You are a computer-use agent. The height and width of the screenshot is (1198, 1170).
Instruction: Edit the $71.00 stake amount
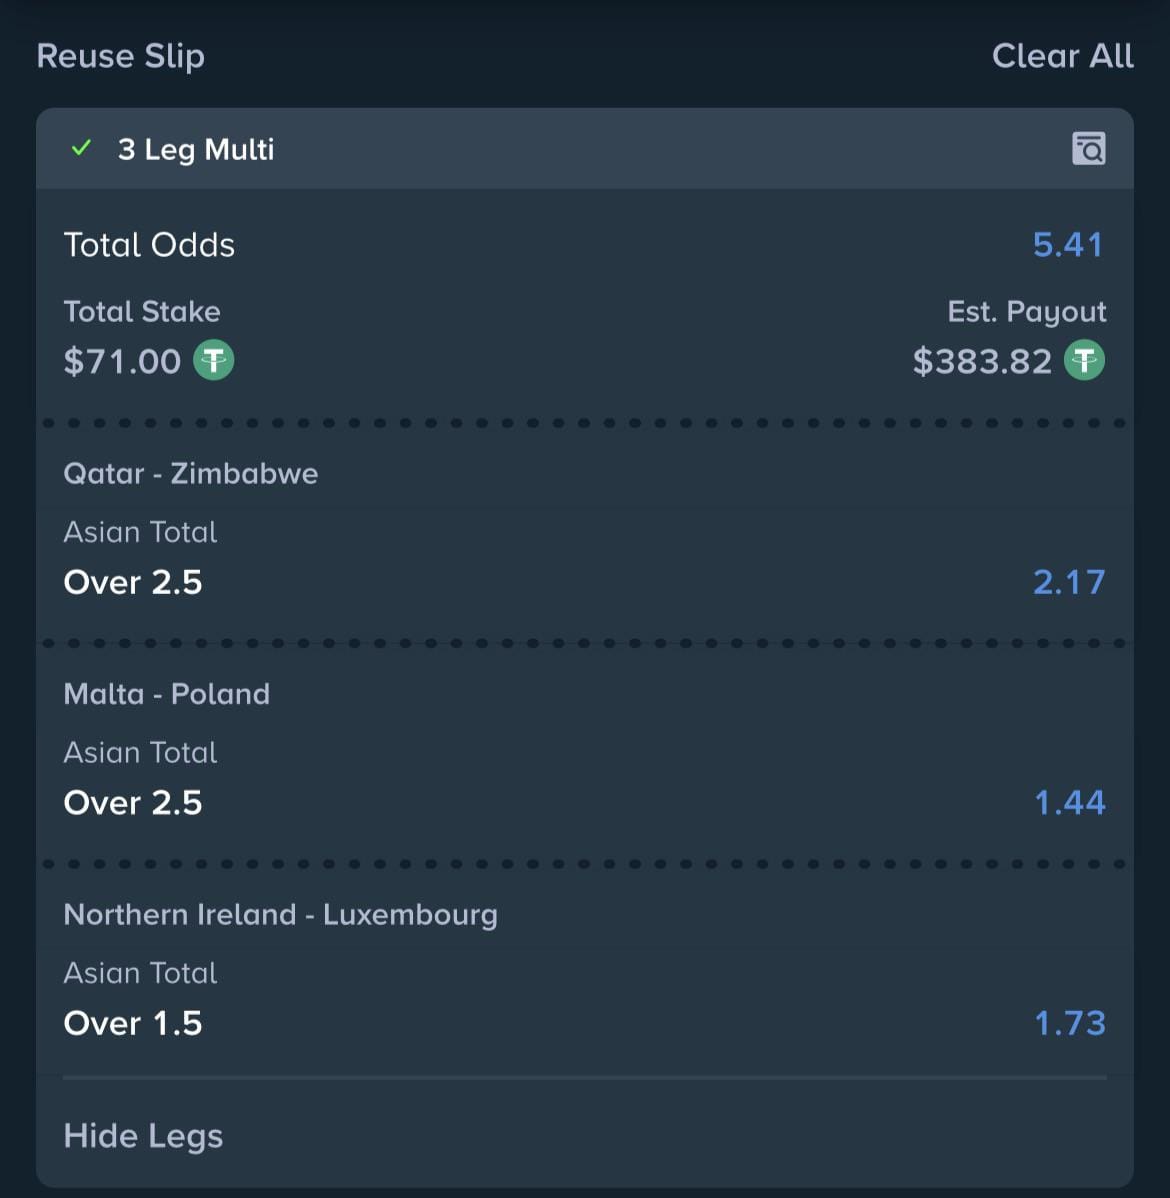(x=123, y=360)
